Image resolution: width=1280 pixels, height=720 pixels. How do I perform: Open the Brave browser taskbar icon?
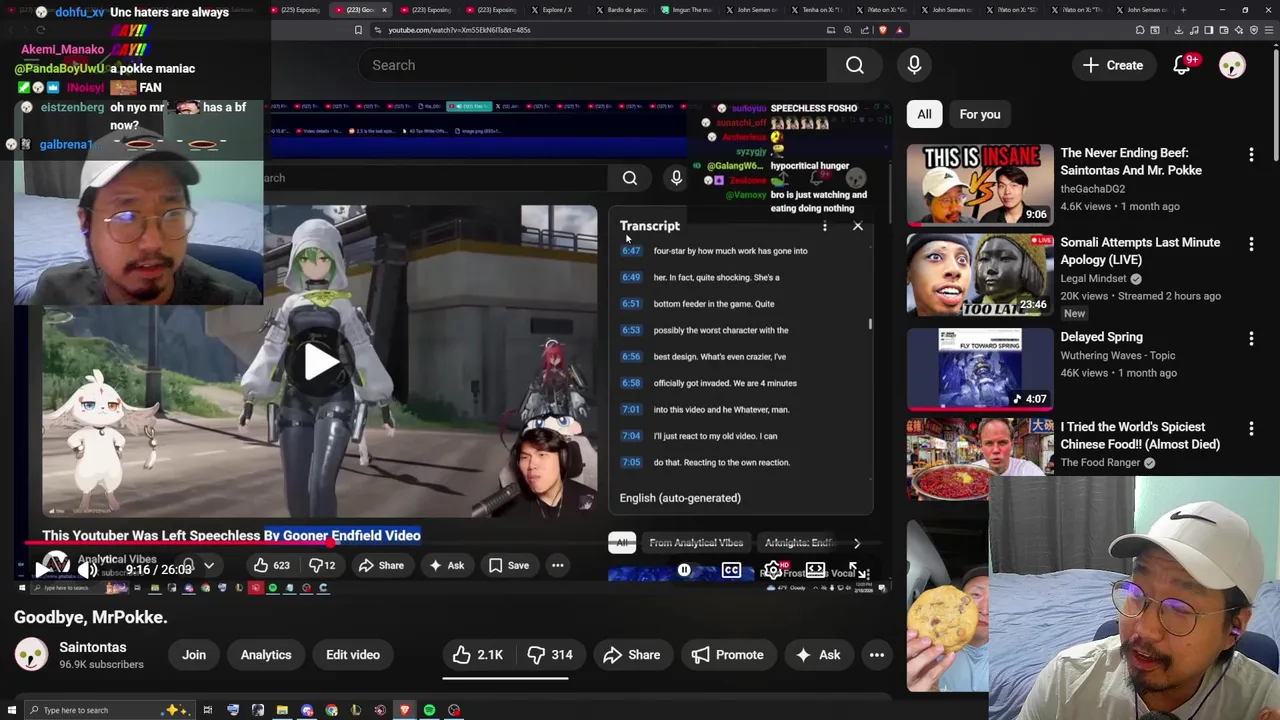click(x=405, y=710)
